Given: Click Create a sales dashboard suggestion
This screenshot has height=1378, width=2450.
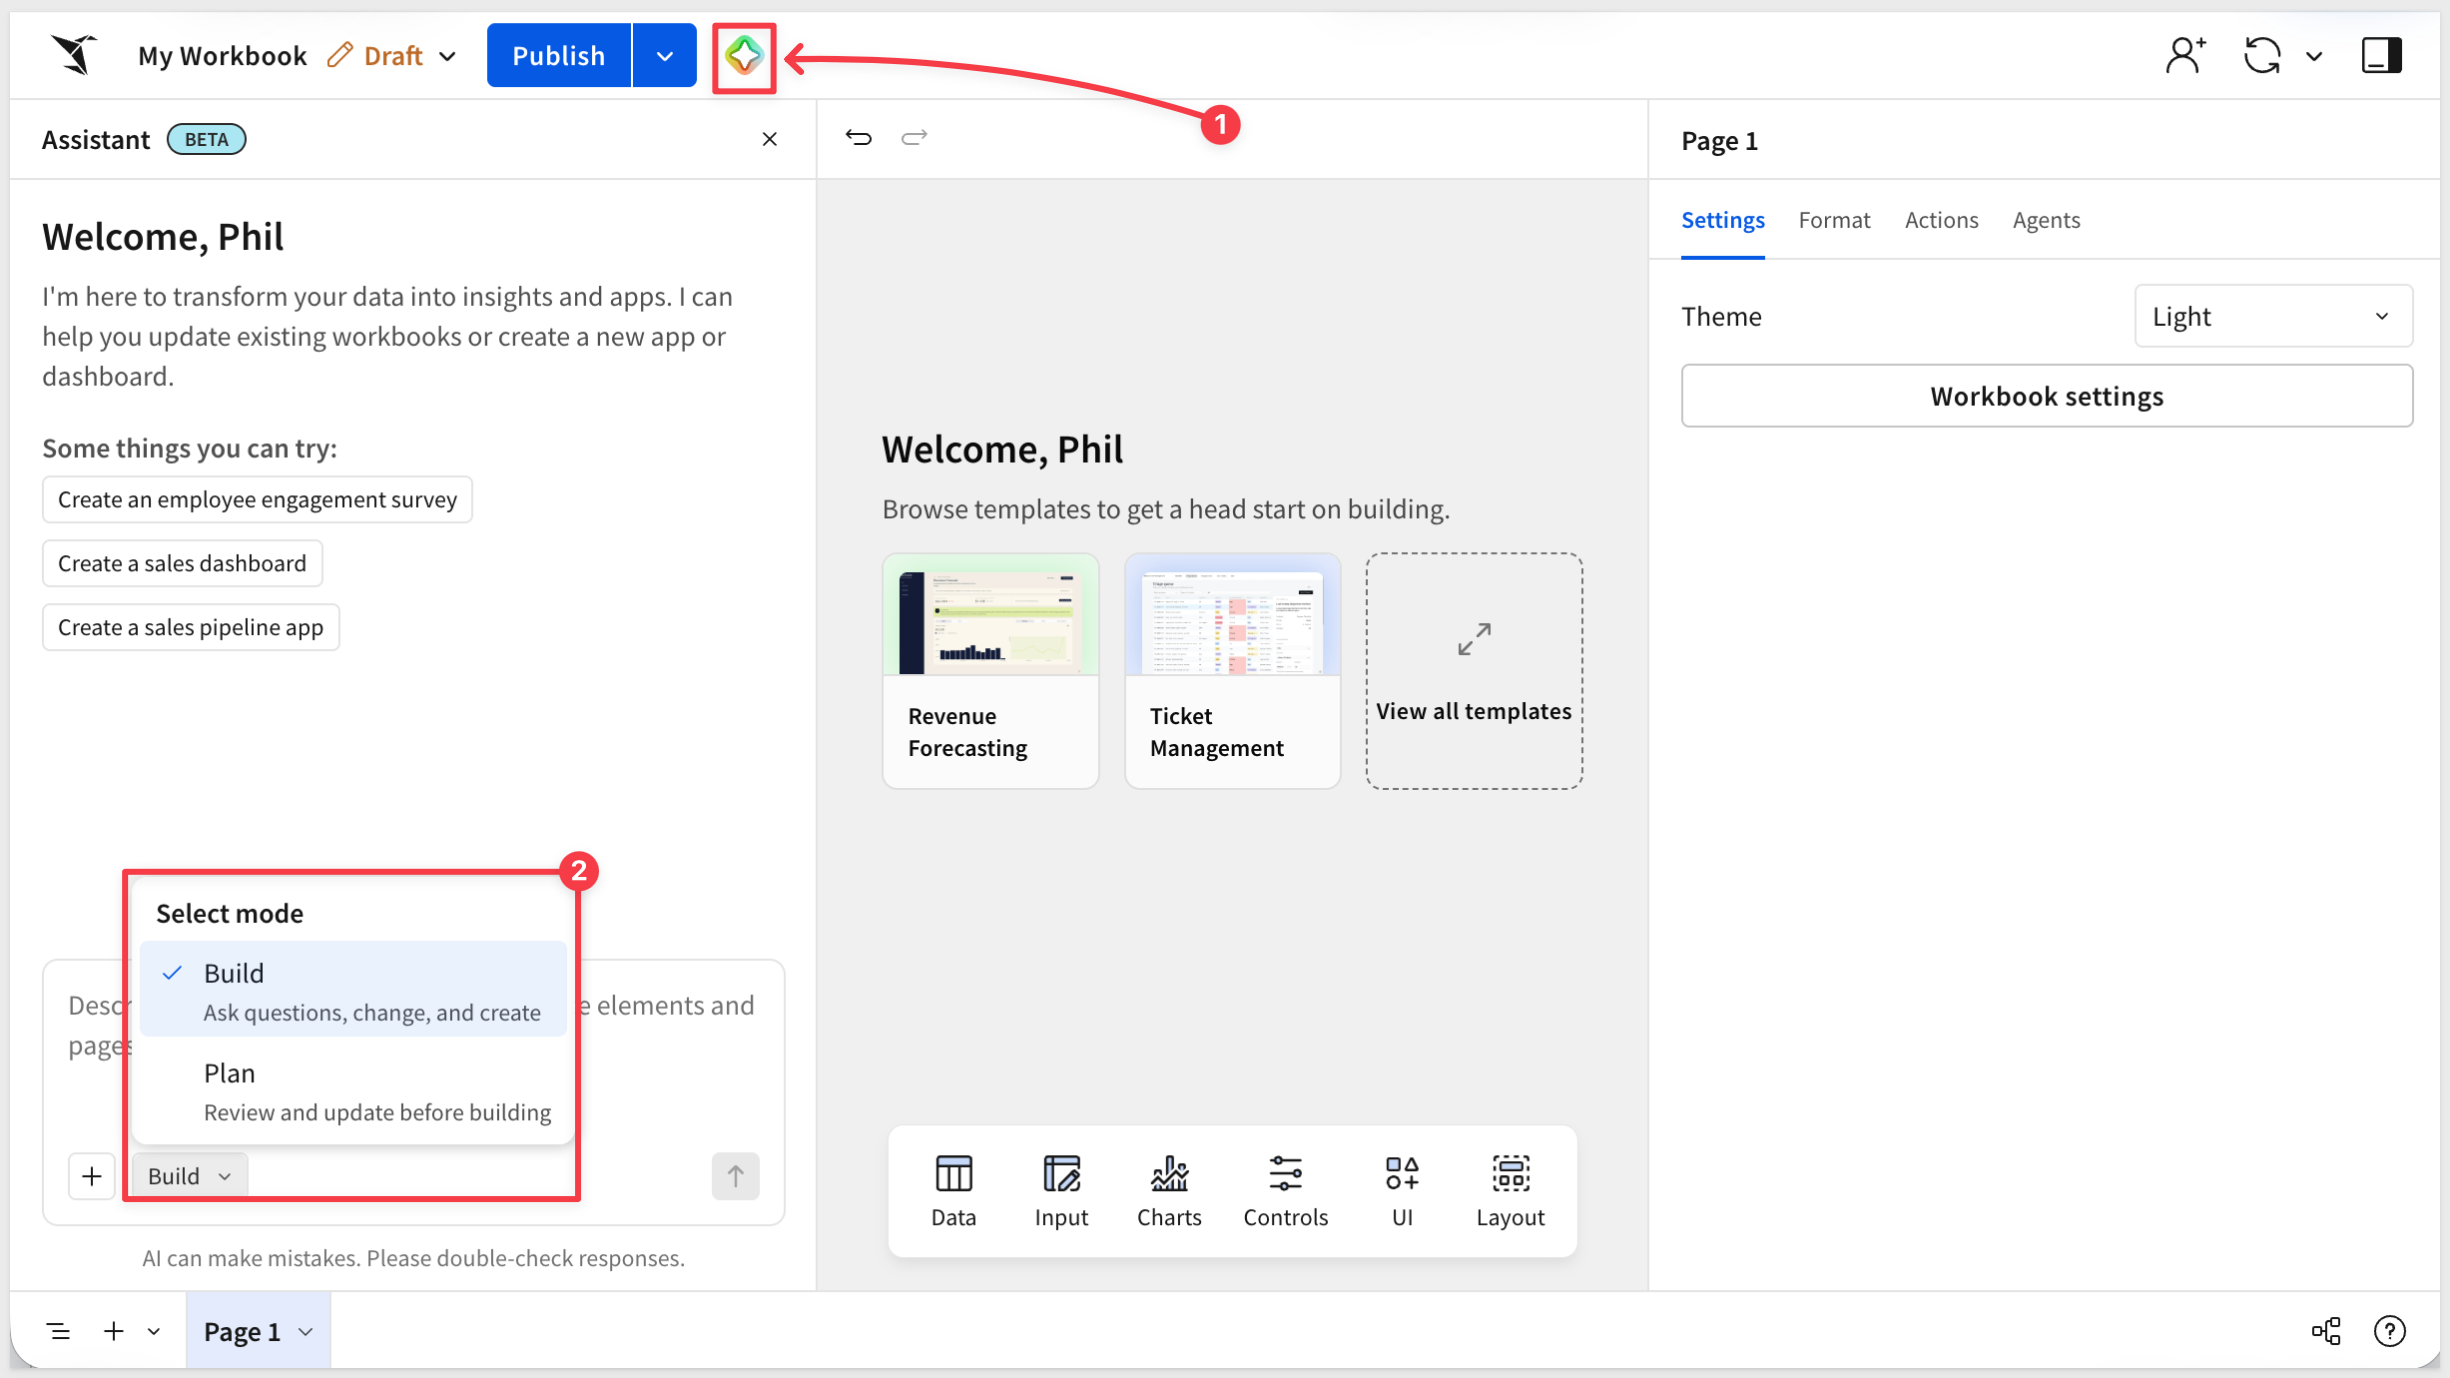Looking at the screenshot, I should (x=182, y=563).
